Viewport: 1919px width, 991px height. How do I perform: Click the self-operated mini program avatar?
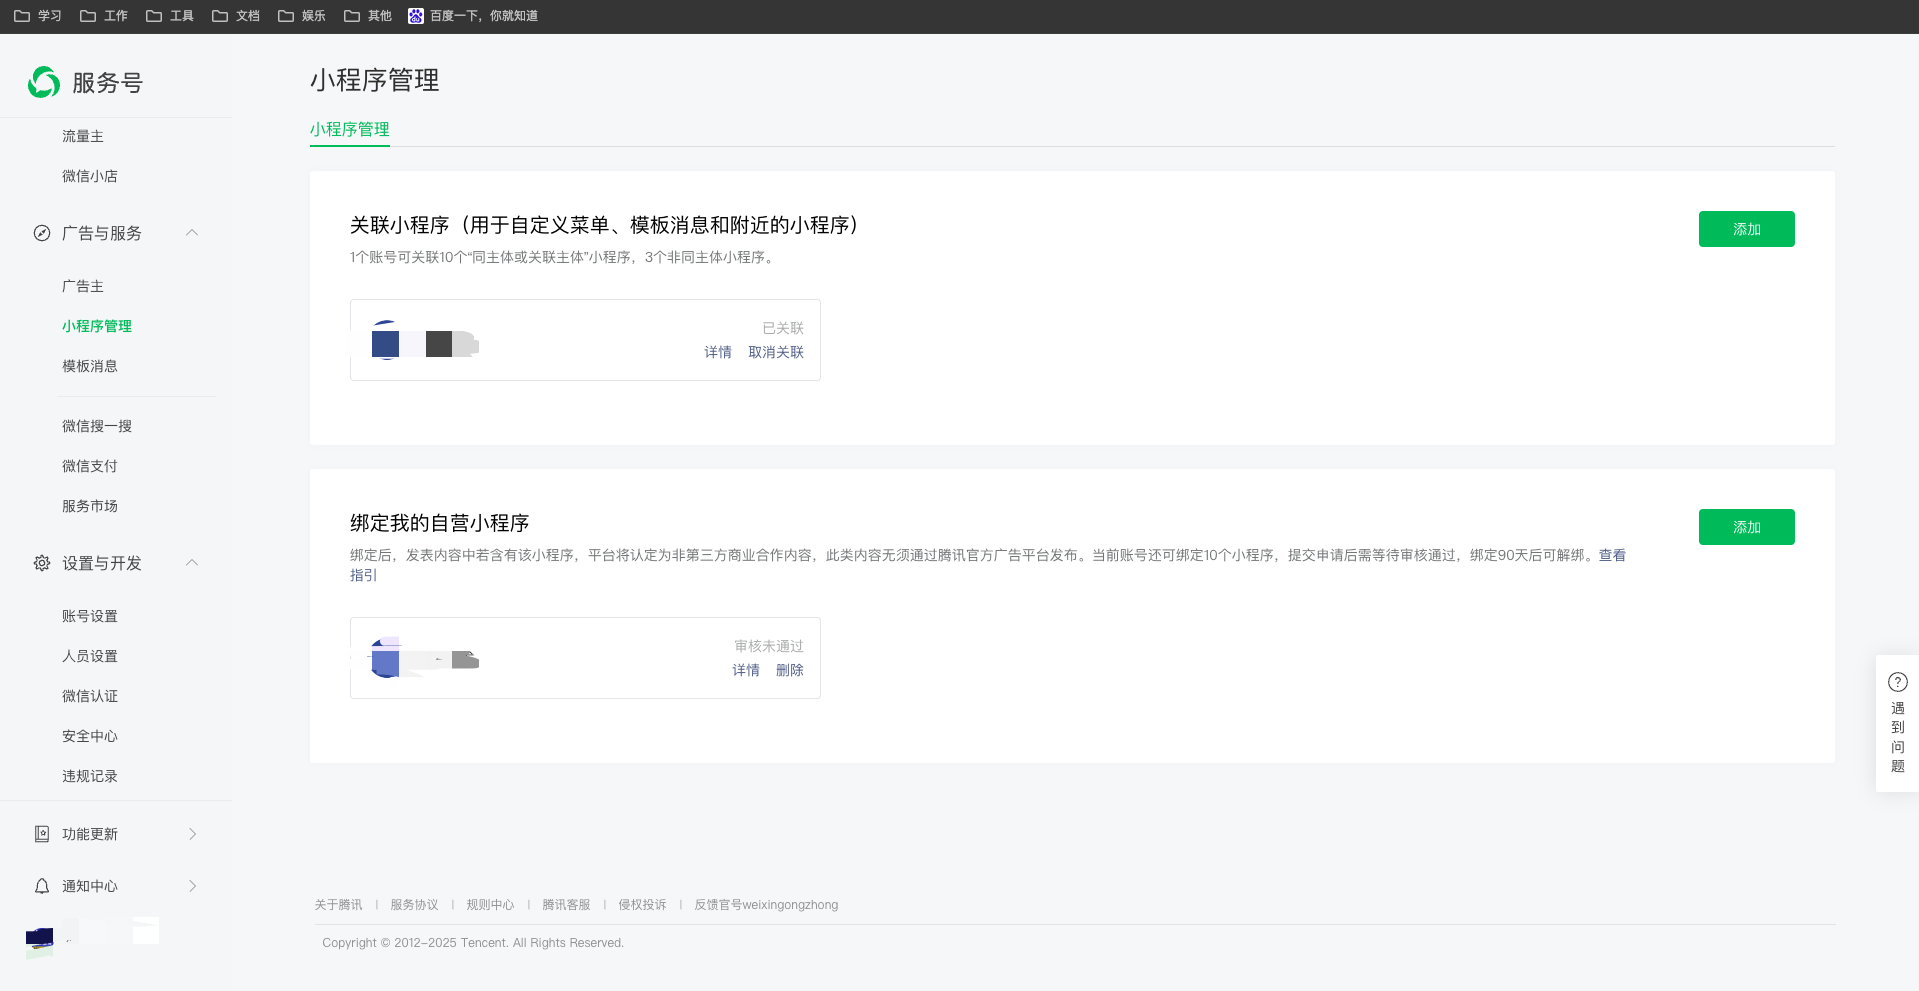pyautogui.click(x=386, y=658)
